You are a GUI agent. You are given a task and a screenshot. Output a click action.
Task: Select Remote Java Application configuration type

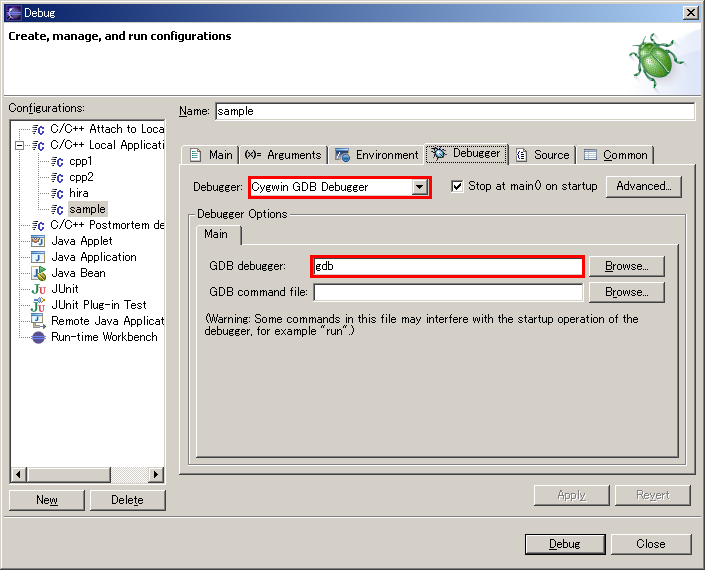tap(108, 321)
